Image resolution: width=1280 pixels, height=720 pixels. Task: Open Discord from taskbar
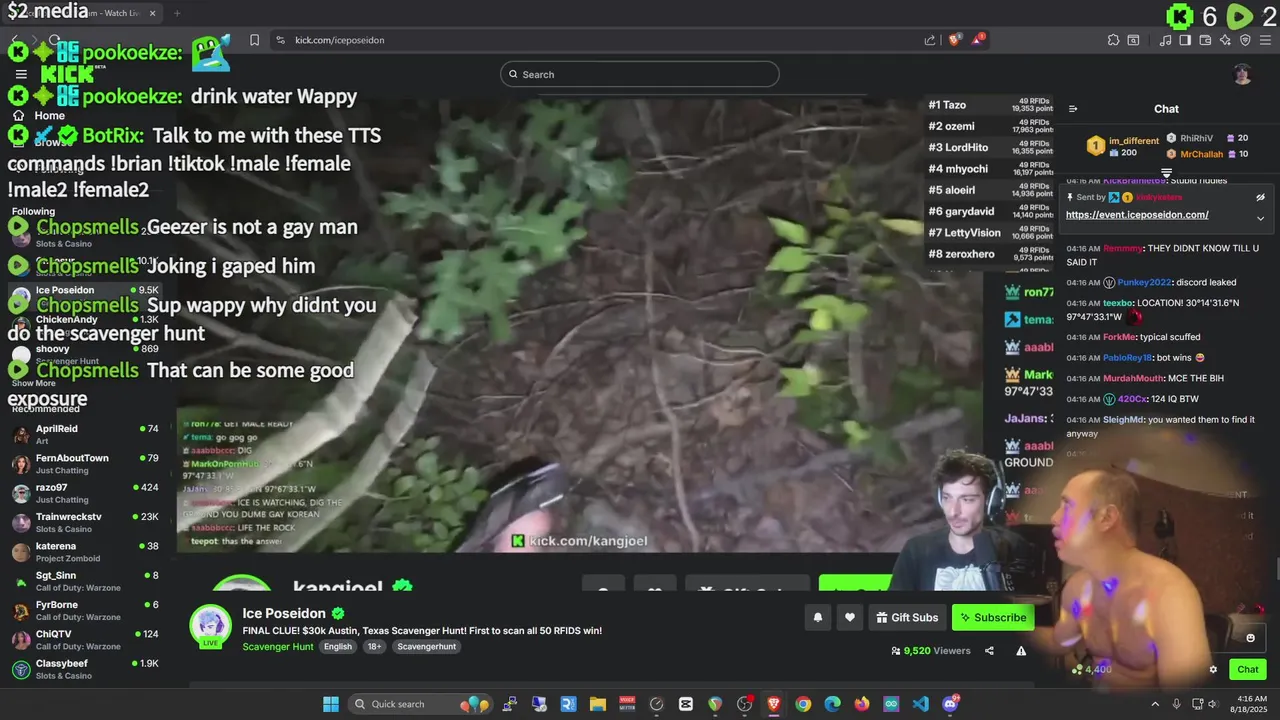point(950,704)
